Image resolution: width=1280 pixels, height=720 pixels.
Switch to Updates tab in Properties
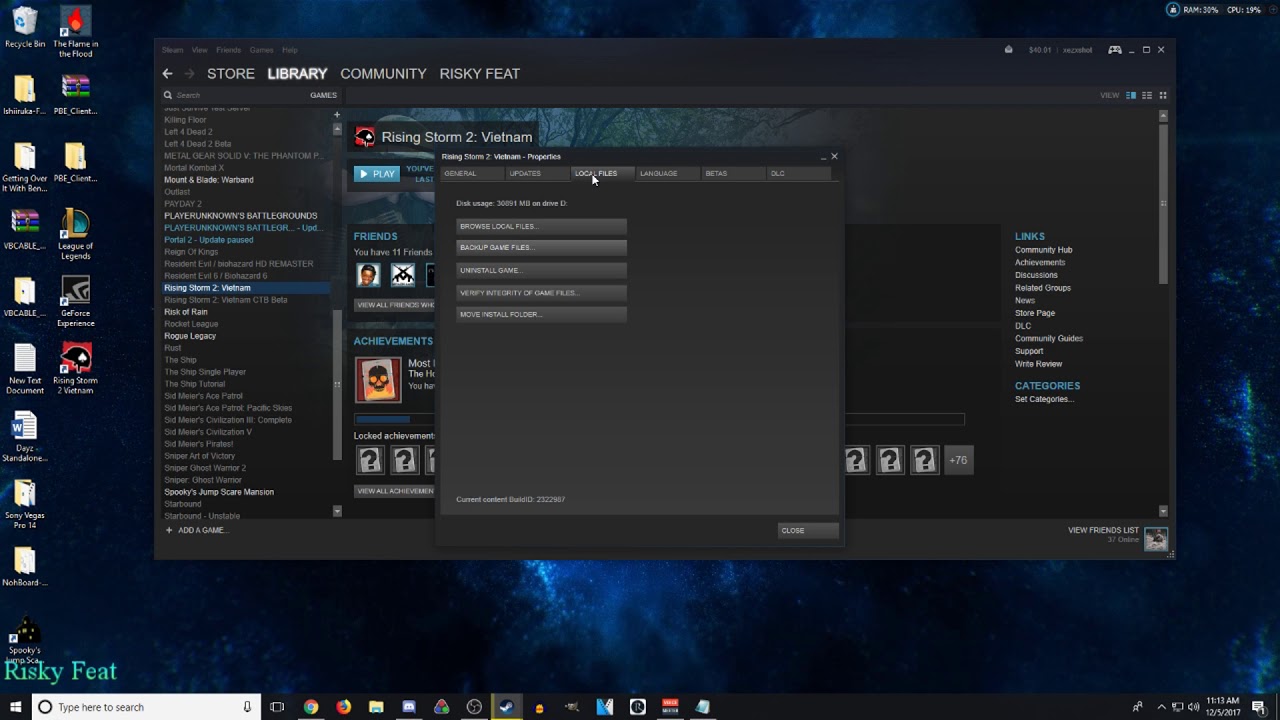(538, 174)
